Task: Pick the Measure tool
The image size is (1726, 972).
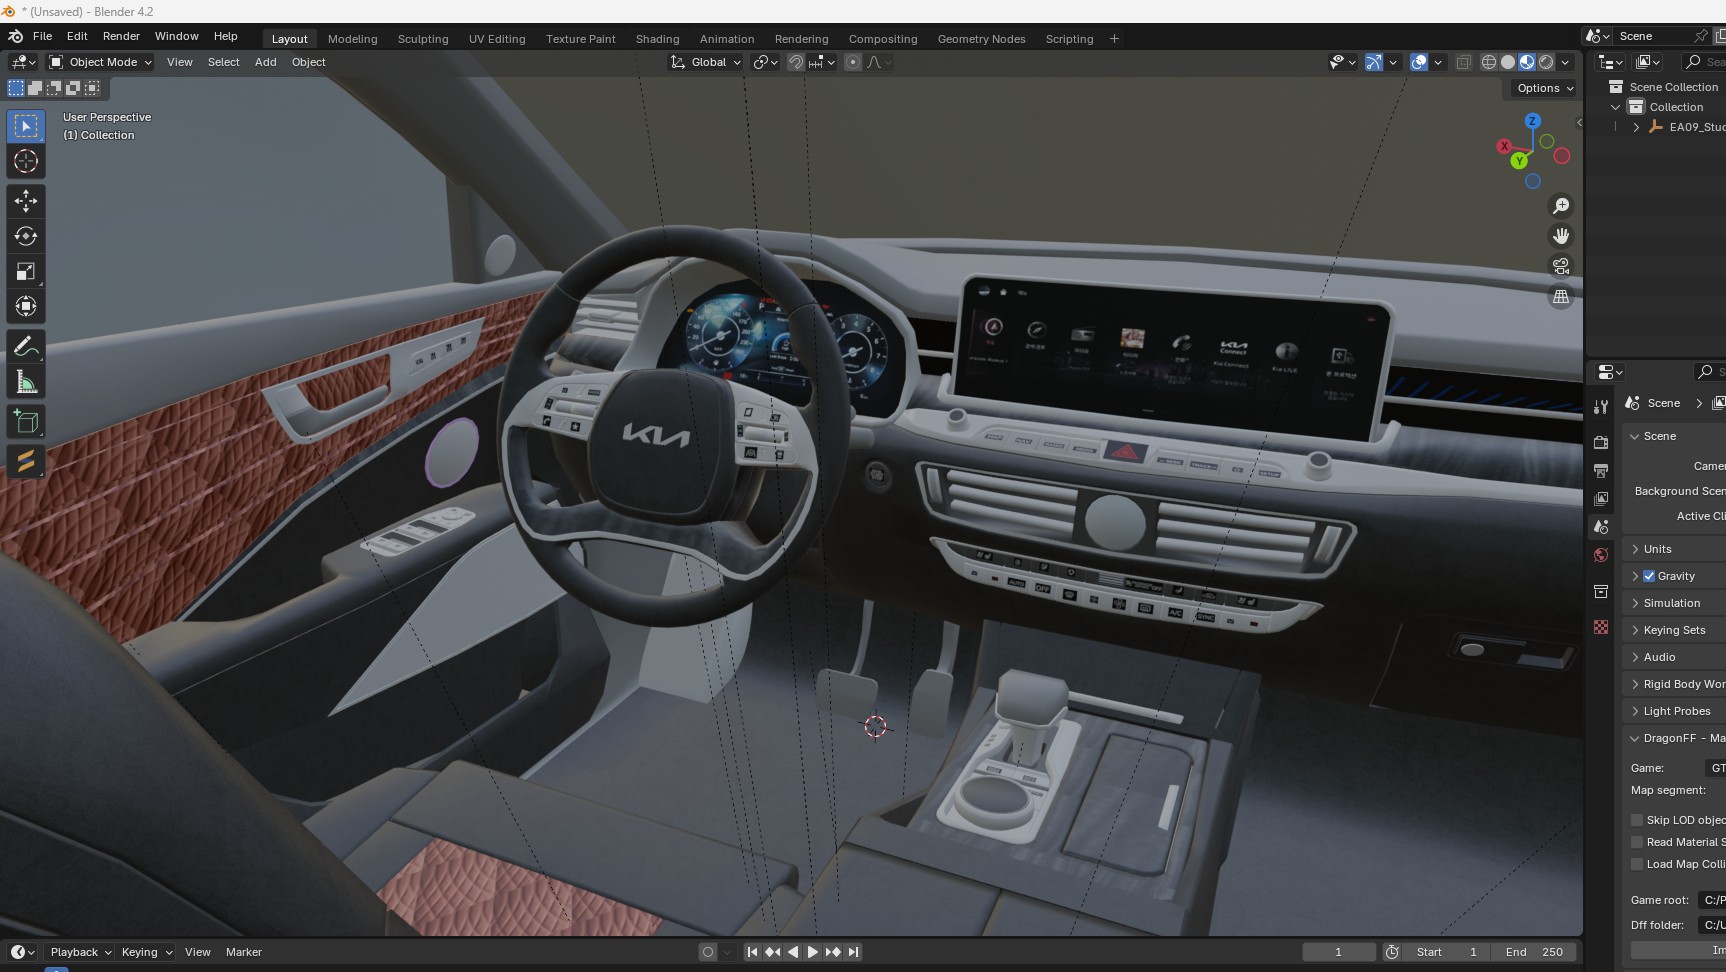Action: coord(26,382)
